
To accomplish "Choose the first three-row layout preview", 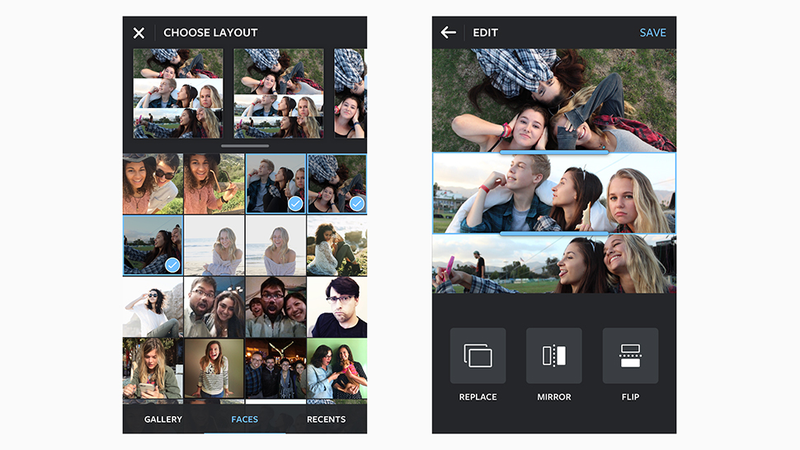I will click(x=178, y=93).
